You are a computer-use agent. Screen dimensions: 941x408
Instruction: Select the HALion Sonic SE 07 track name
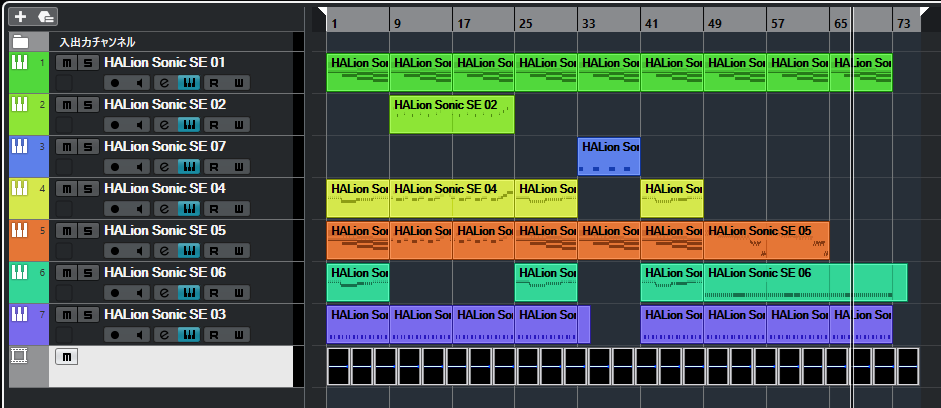click(165, 146)
